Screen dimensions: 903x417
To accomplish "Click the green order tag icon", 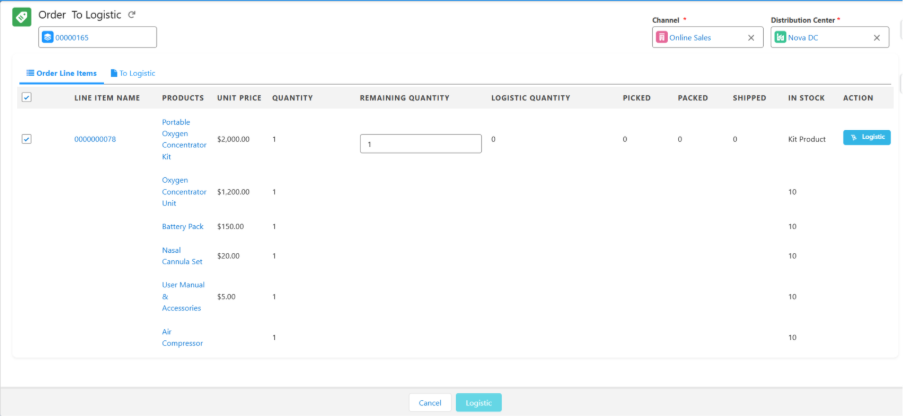I will pos(21,17).
